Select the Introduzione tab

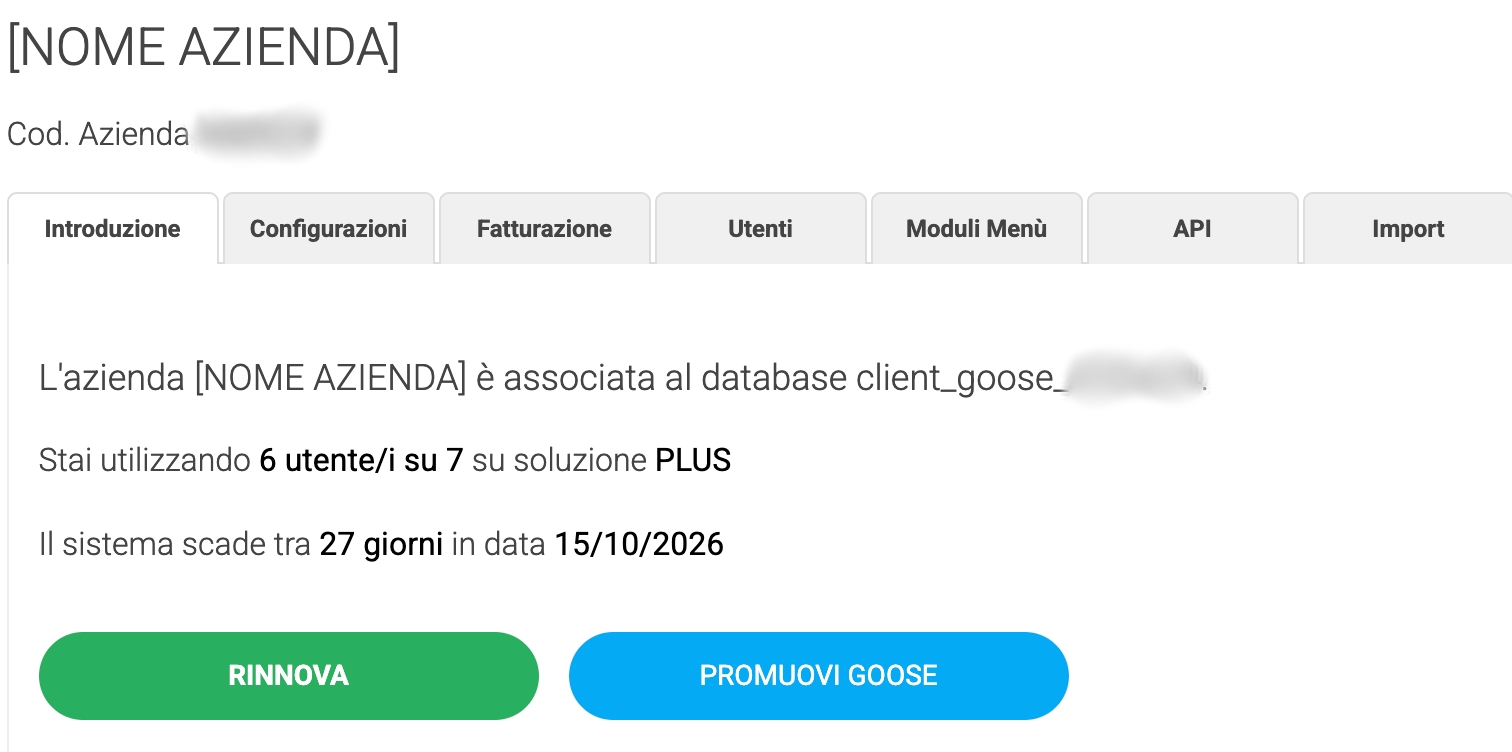[112, 228]
